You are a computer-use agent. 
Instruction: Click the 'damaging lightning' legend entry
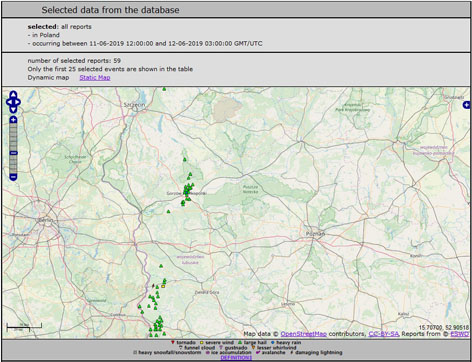click(316, 352)
